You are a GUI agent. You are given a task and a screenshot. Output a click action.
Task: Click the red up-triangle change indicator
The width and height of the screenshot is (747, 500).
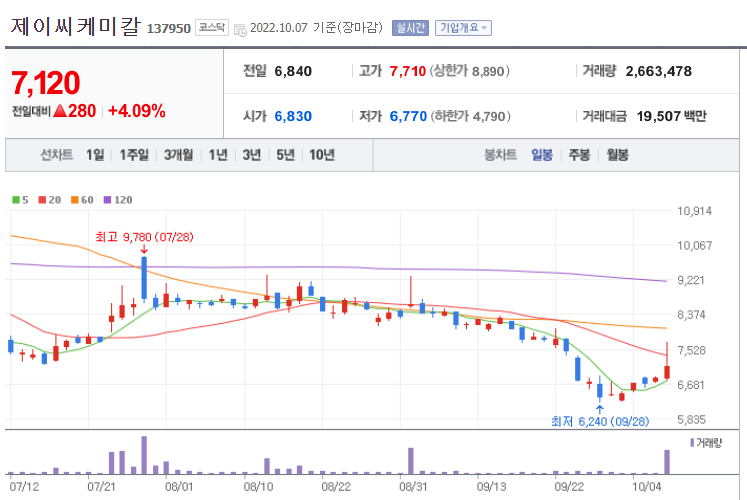pyautogui.click(x=60, y=111)
